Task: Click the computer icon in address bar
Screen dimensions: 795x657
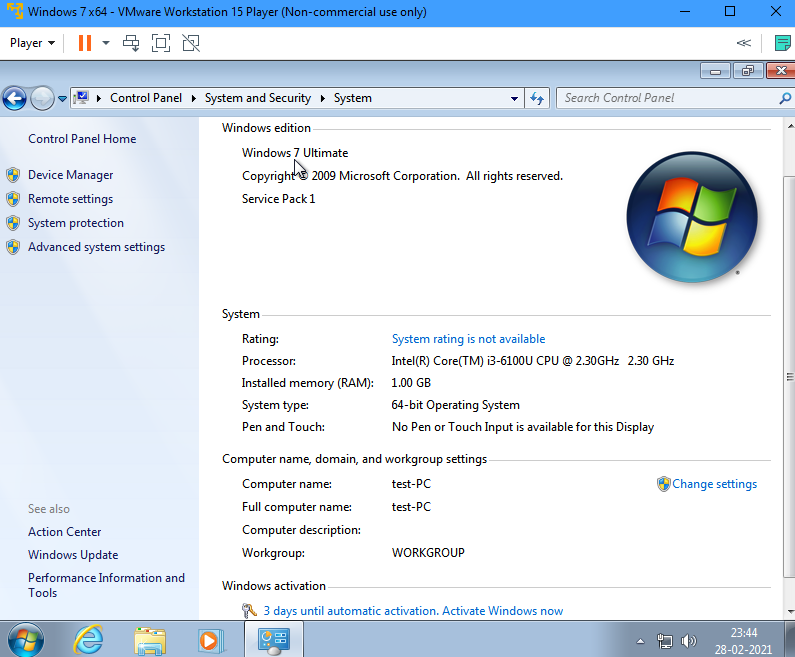Action: (81, 97)
